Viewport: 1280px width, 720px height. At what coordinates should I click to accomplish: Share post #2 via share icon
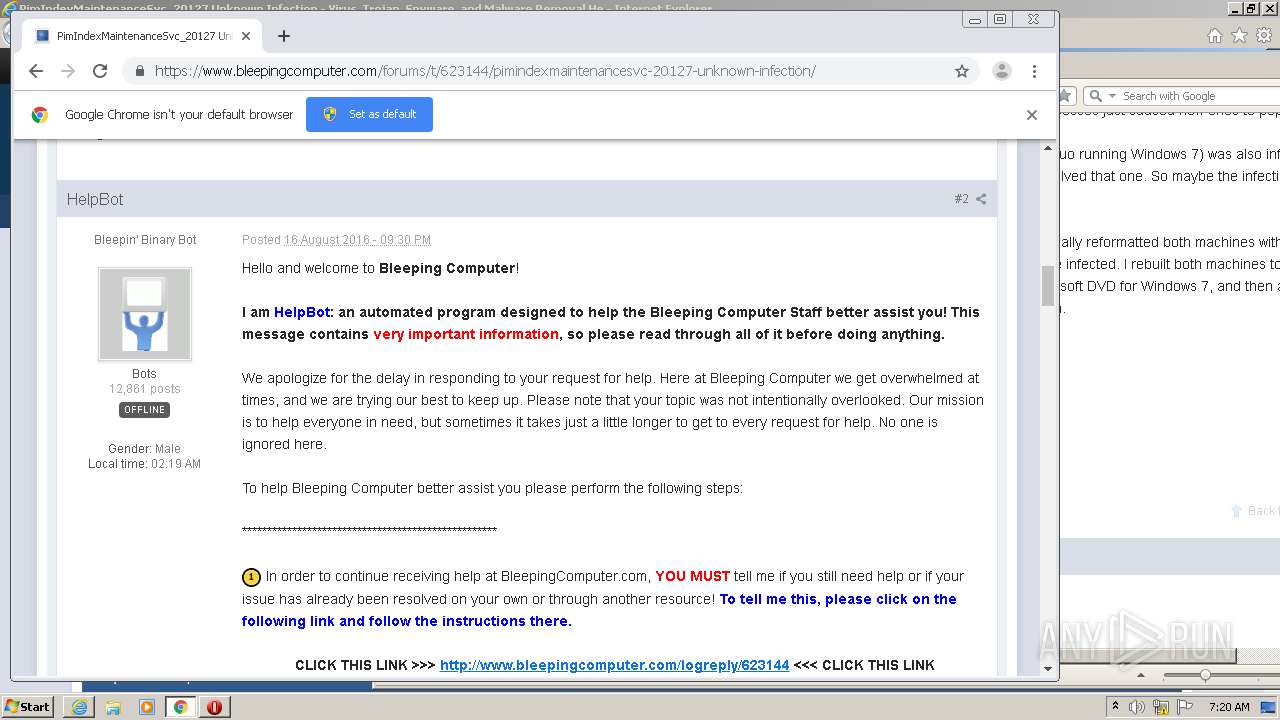[981, 199]
